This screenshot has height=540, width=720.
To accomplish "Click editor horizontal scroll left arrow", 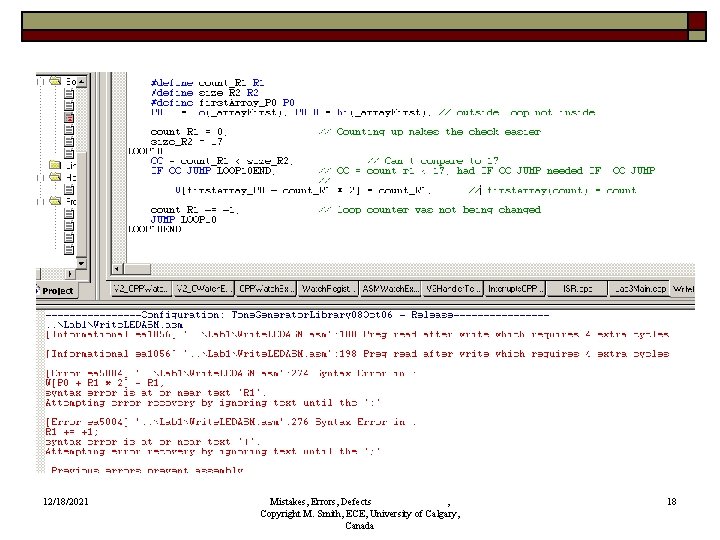I will (117, 269).
